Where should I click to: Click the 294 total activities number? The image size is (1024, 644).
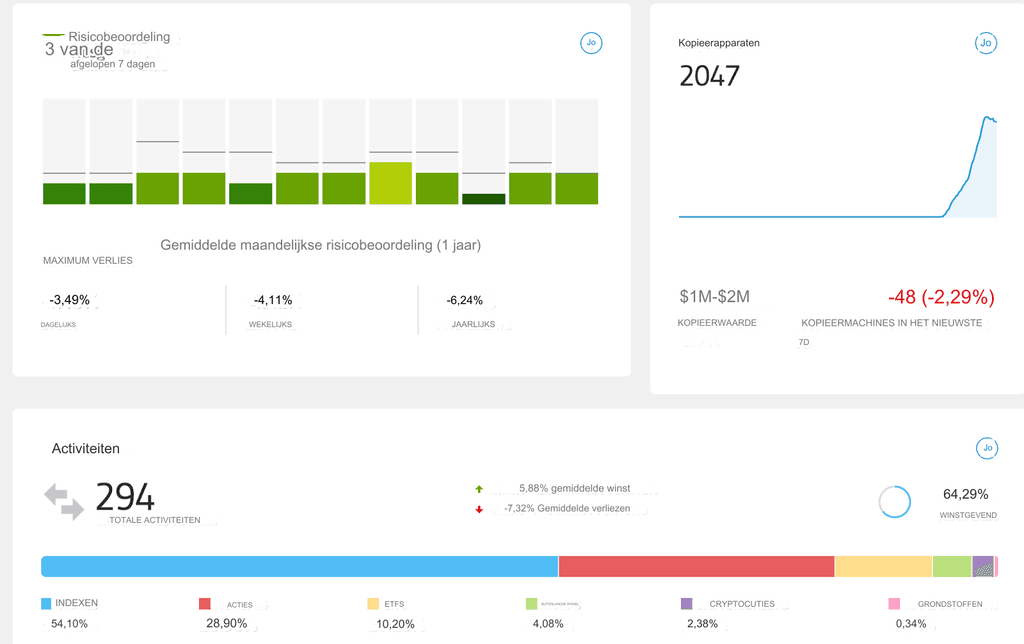click(x=125, y=497)
